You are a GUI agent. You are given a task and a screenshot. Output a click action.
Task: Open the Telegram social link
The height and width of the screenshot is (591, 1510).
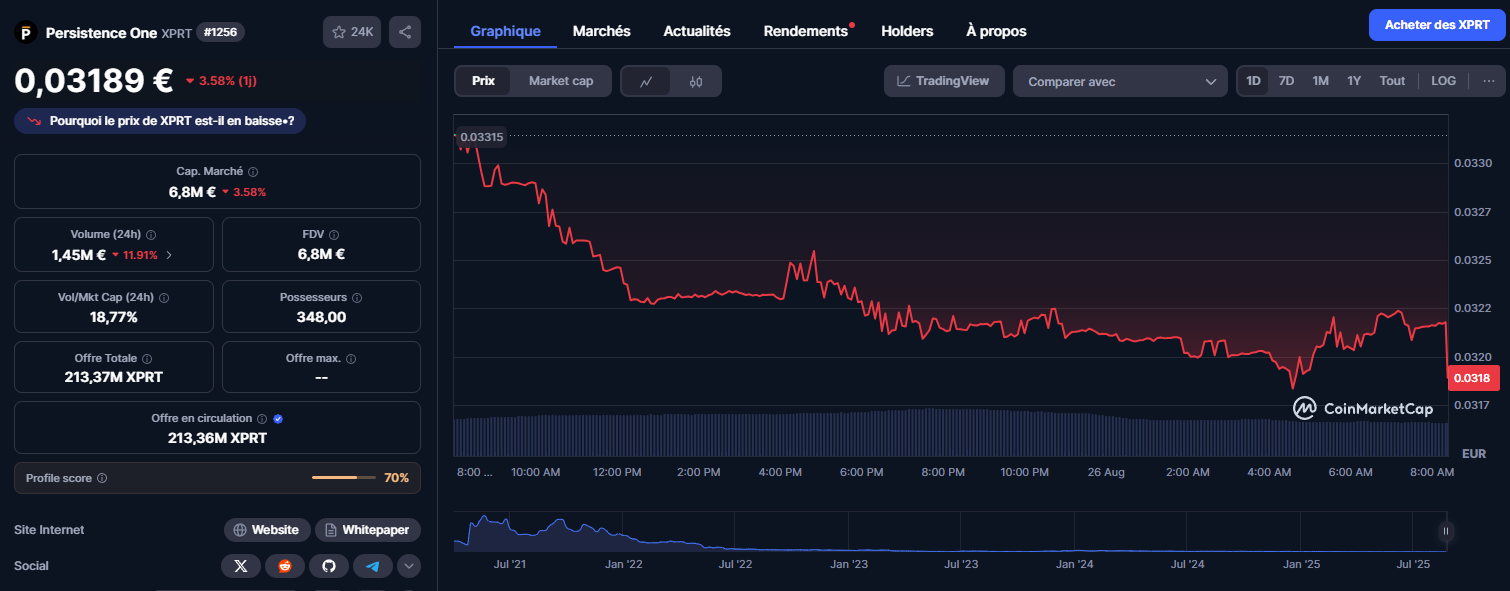coord(373,566)
